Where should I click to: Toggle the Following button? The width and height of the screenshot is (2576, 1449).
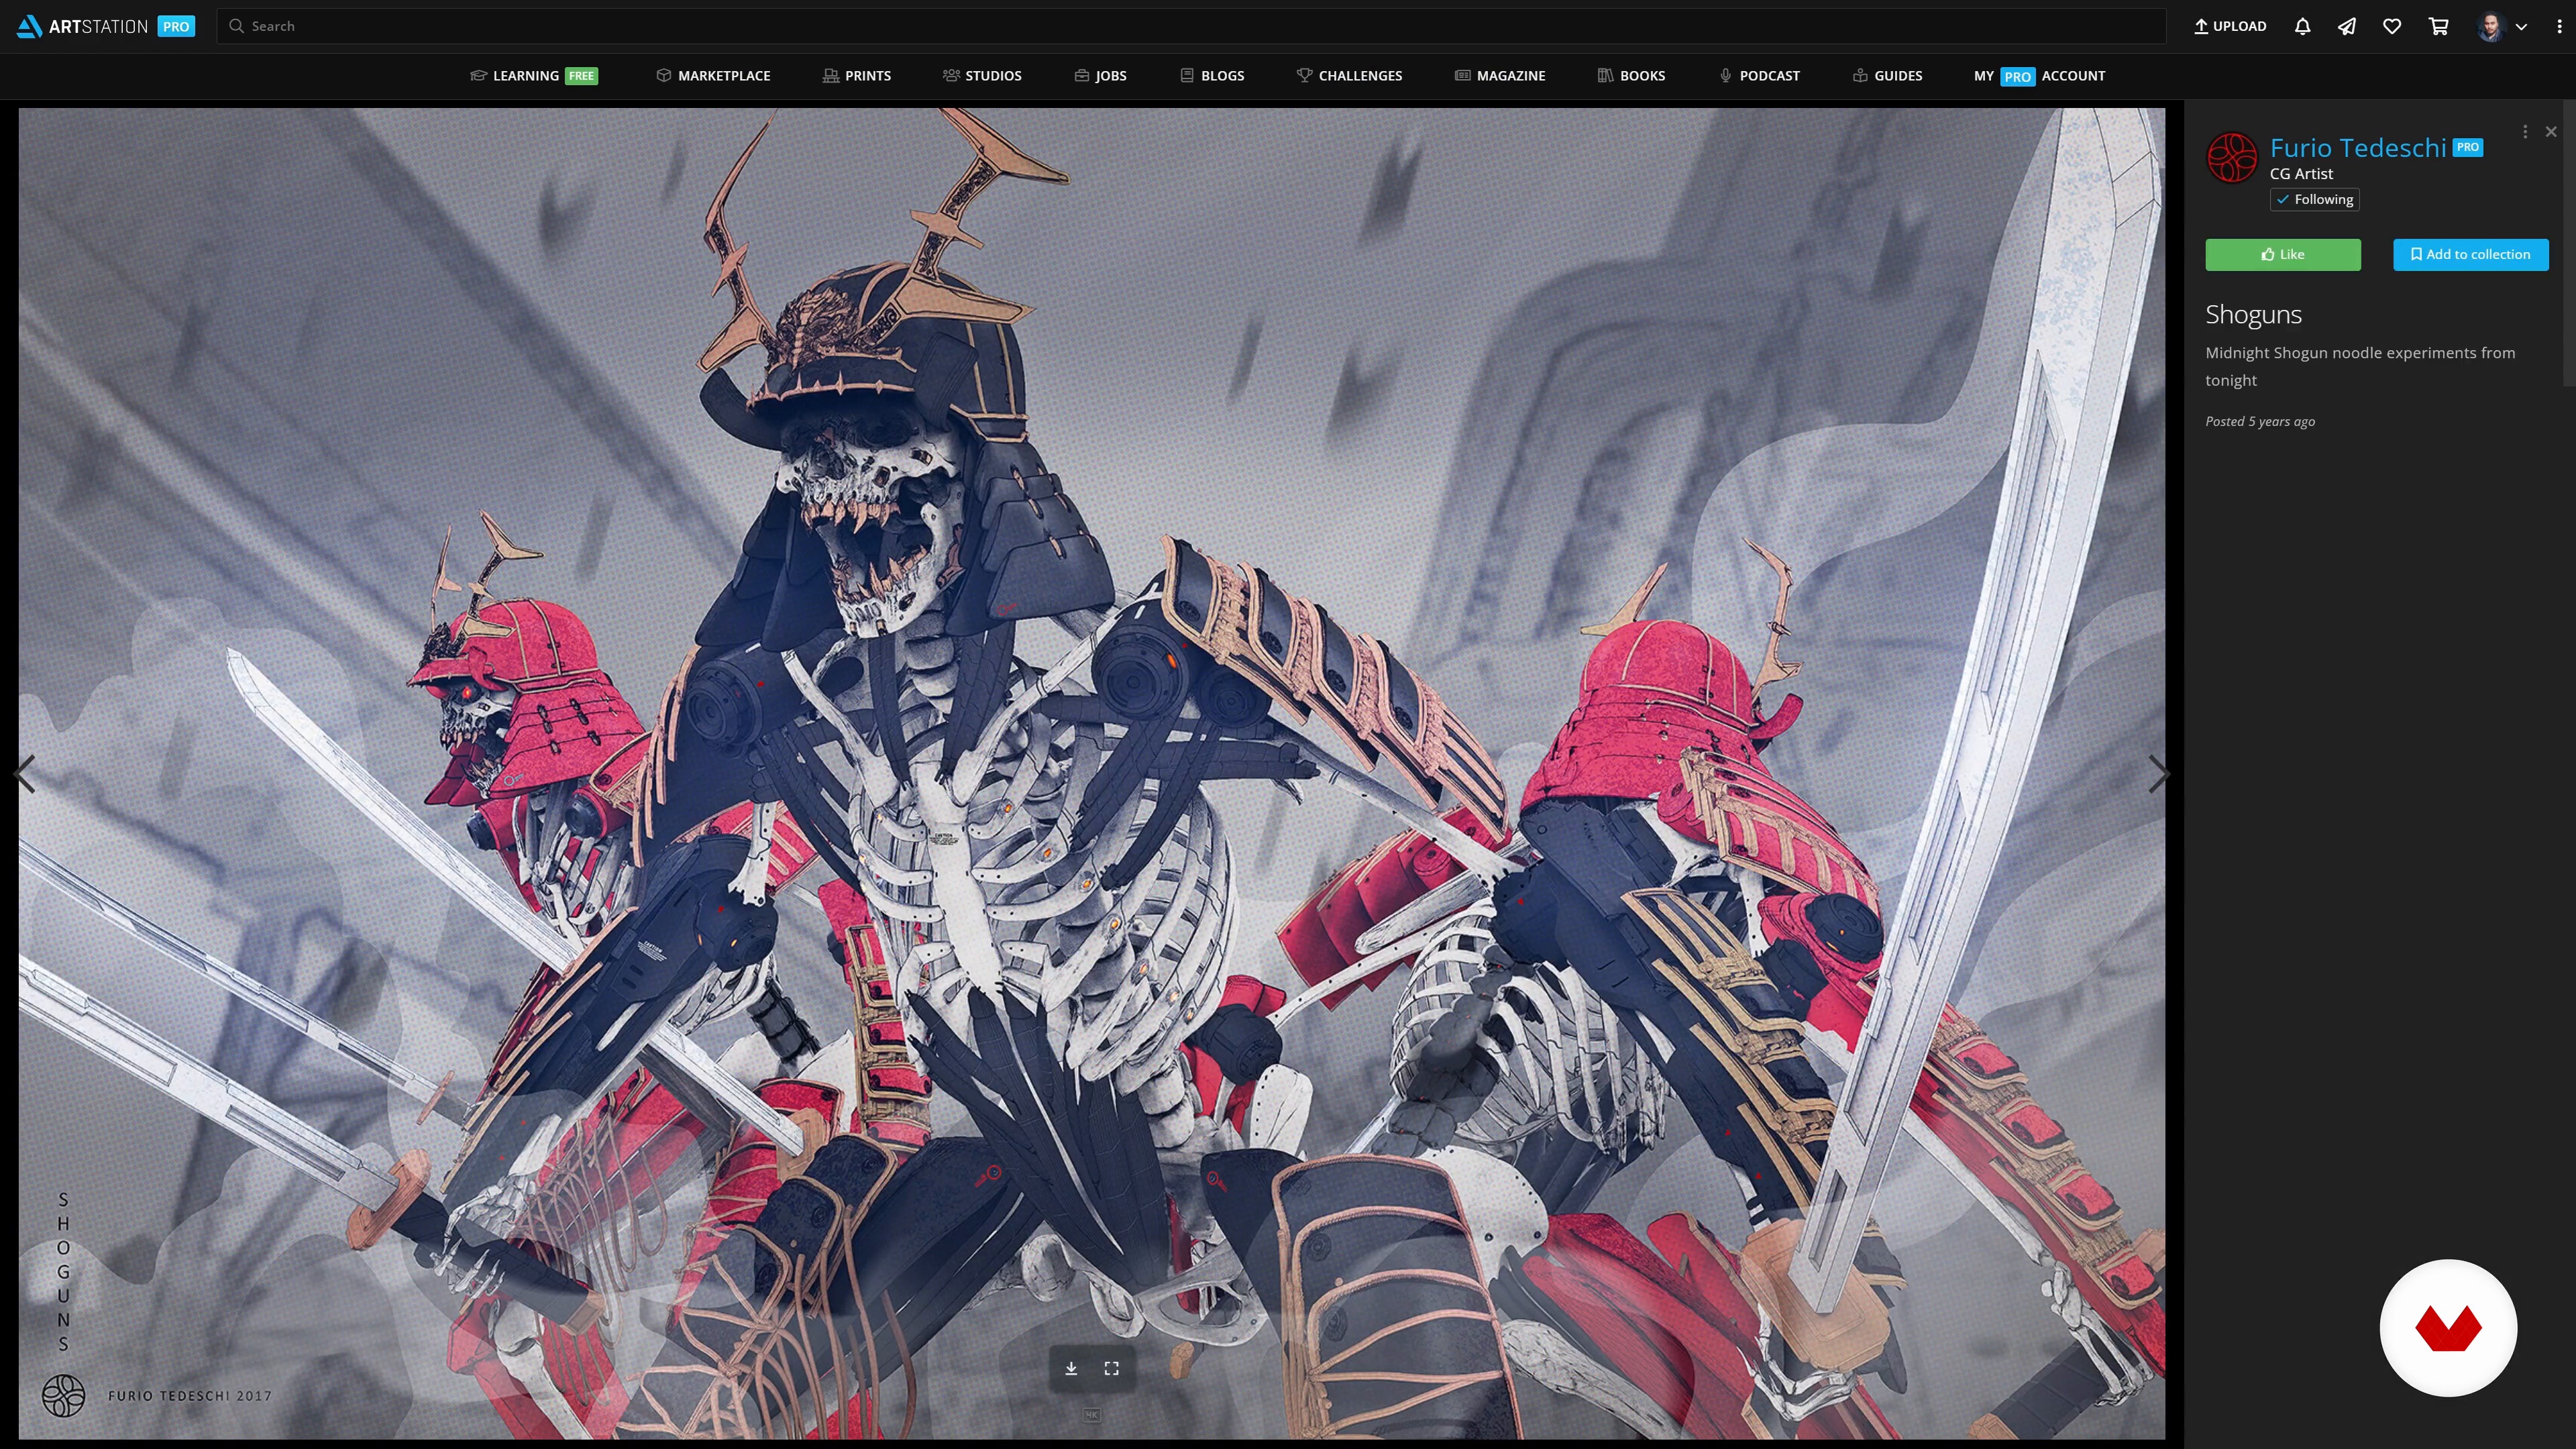click(x=2314, y=200)
